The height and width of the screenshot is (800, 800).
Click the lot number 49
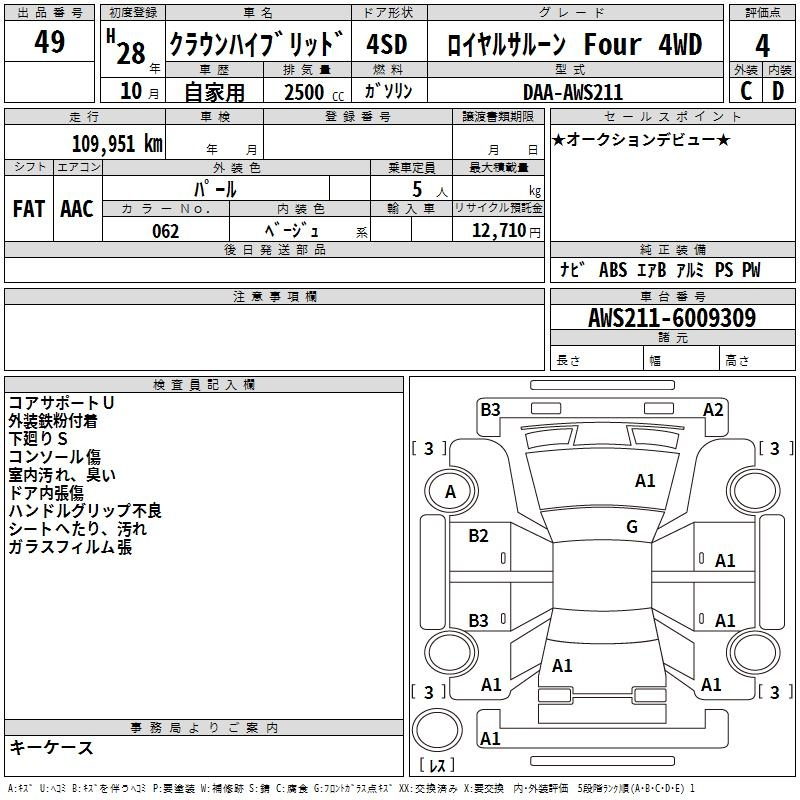point(49,42)
